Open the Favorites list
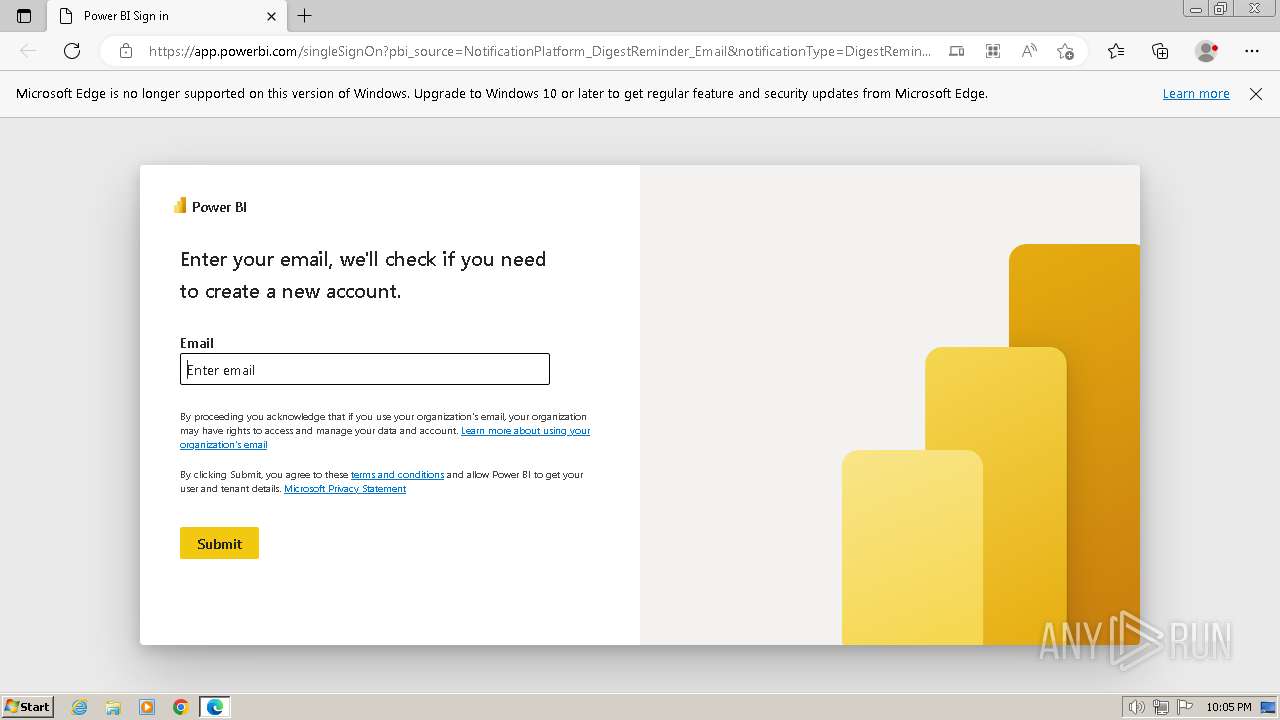 click(x=1116, y=51)
